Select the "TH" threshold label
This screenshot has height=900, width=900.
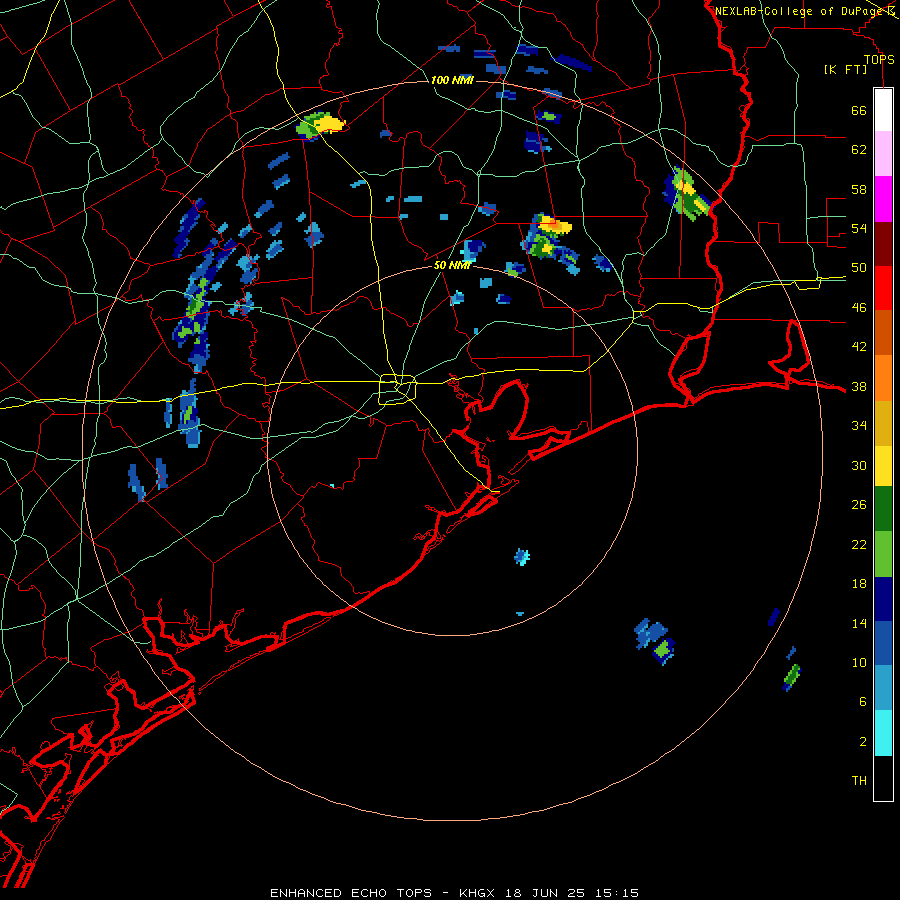click(859, 781)
